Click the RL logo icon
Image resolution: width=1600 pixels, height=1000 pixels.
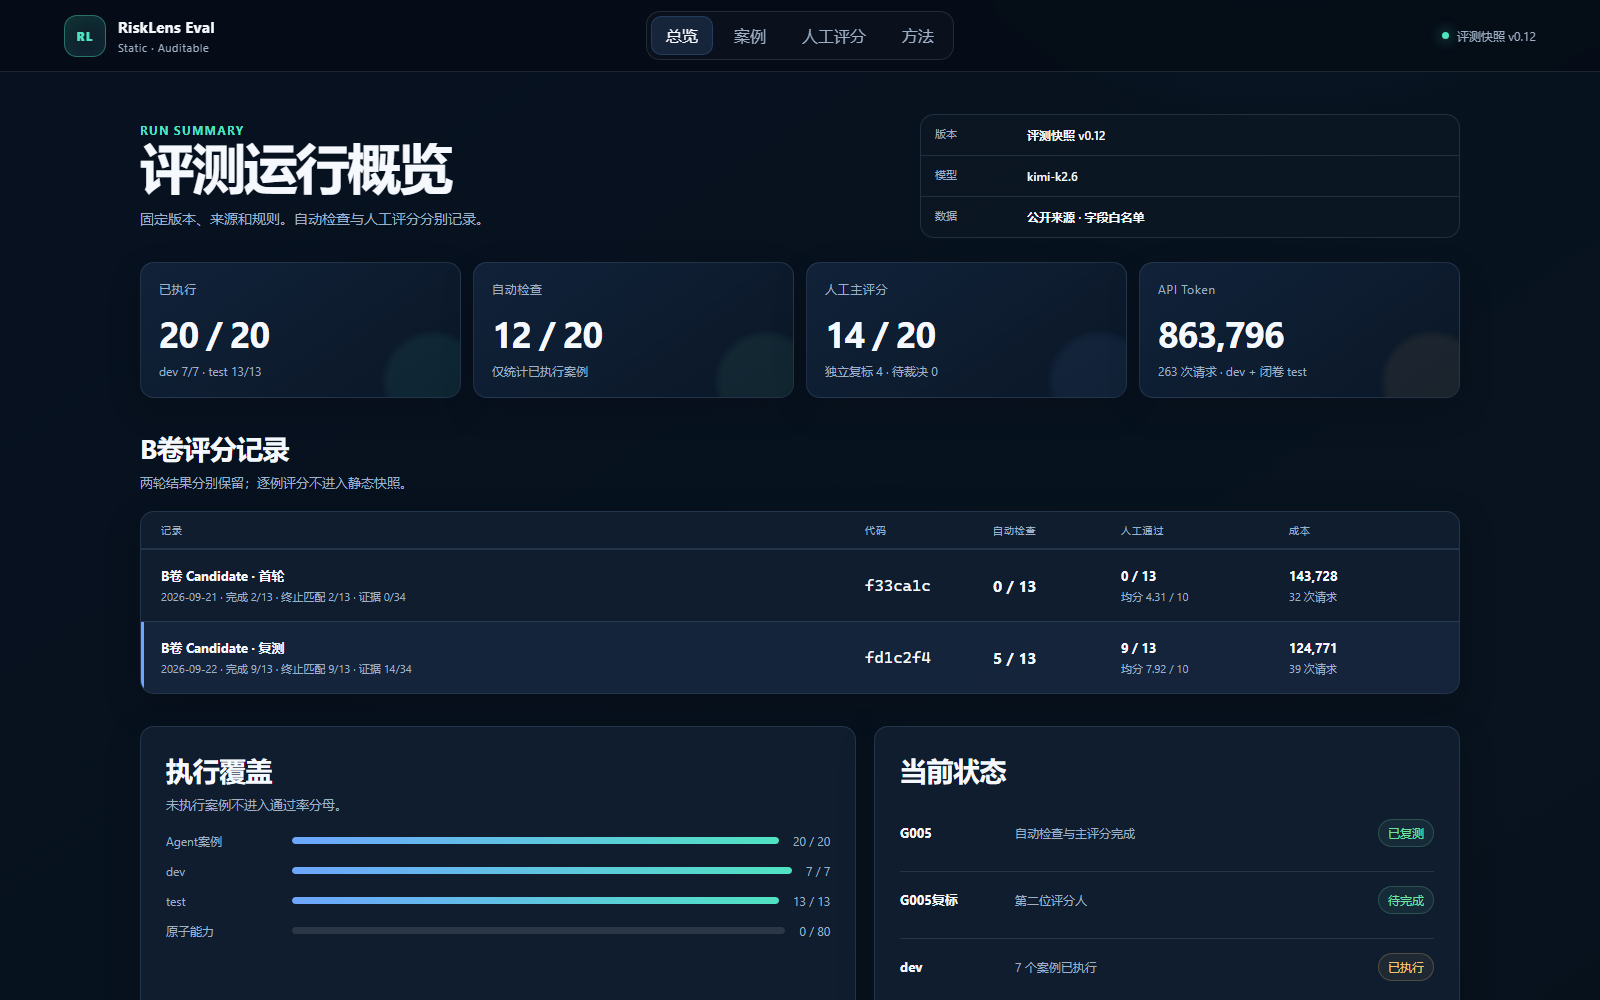[85, 36]
